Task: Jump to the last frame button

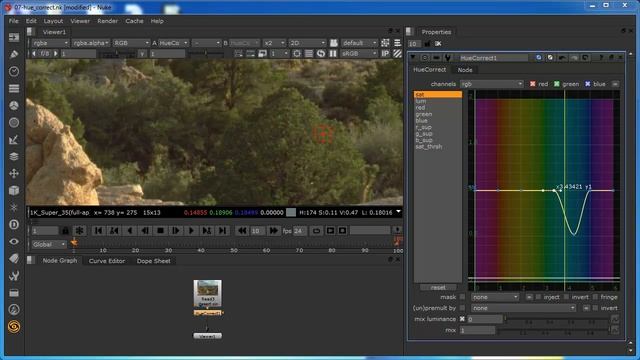Action: [222, 231]
